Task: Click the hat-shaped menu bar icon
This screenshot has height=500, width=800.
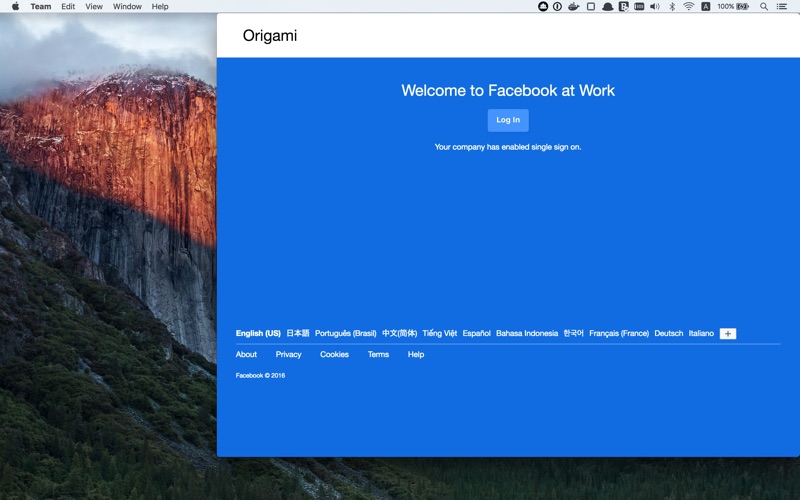Action: [x=607, y=7]
